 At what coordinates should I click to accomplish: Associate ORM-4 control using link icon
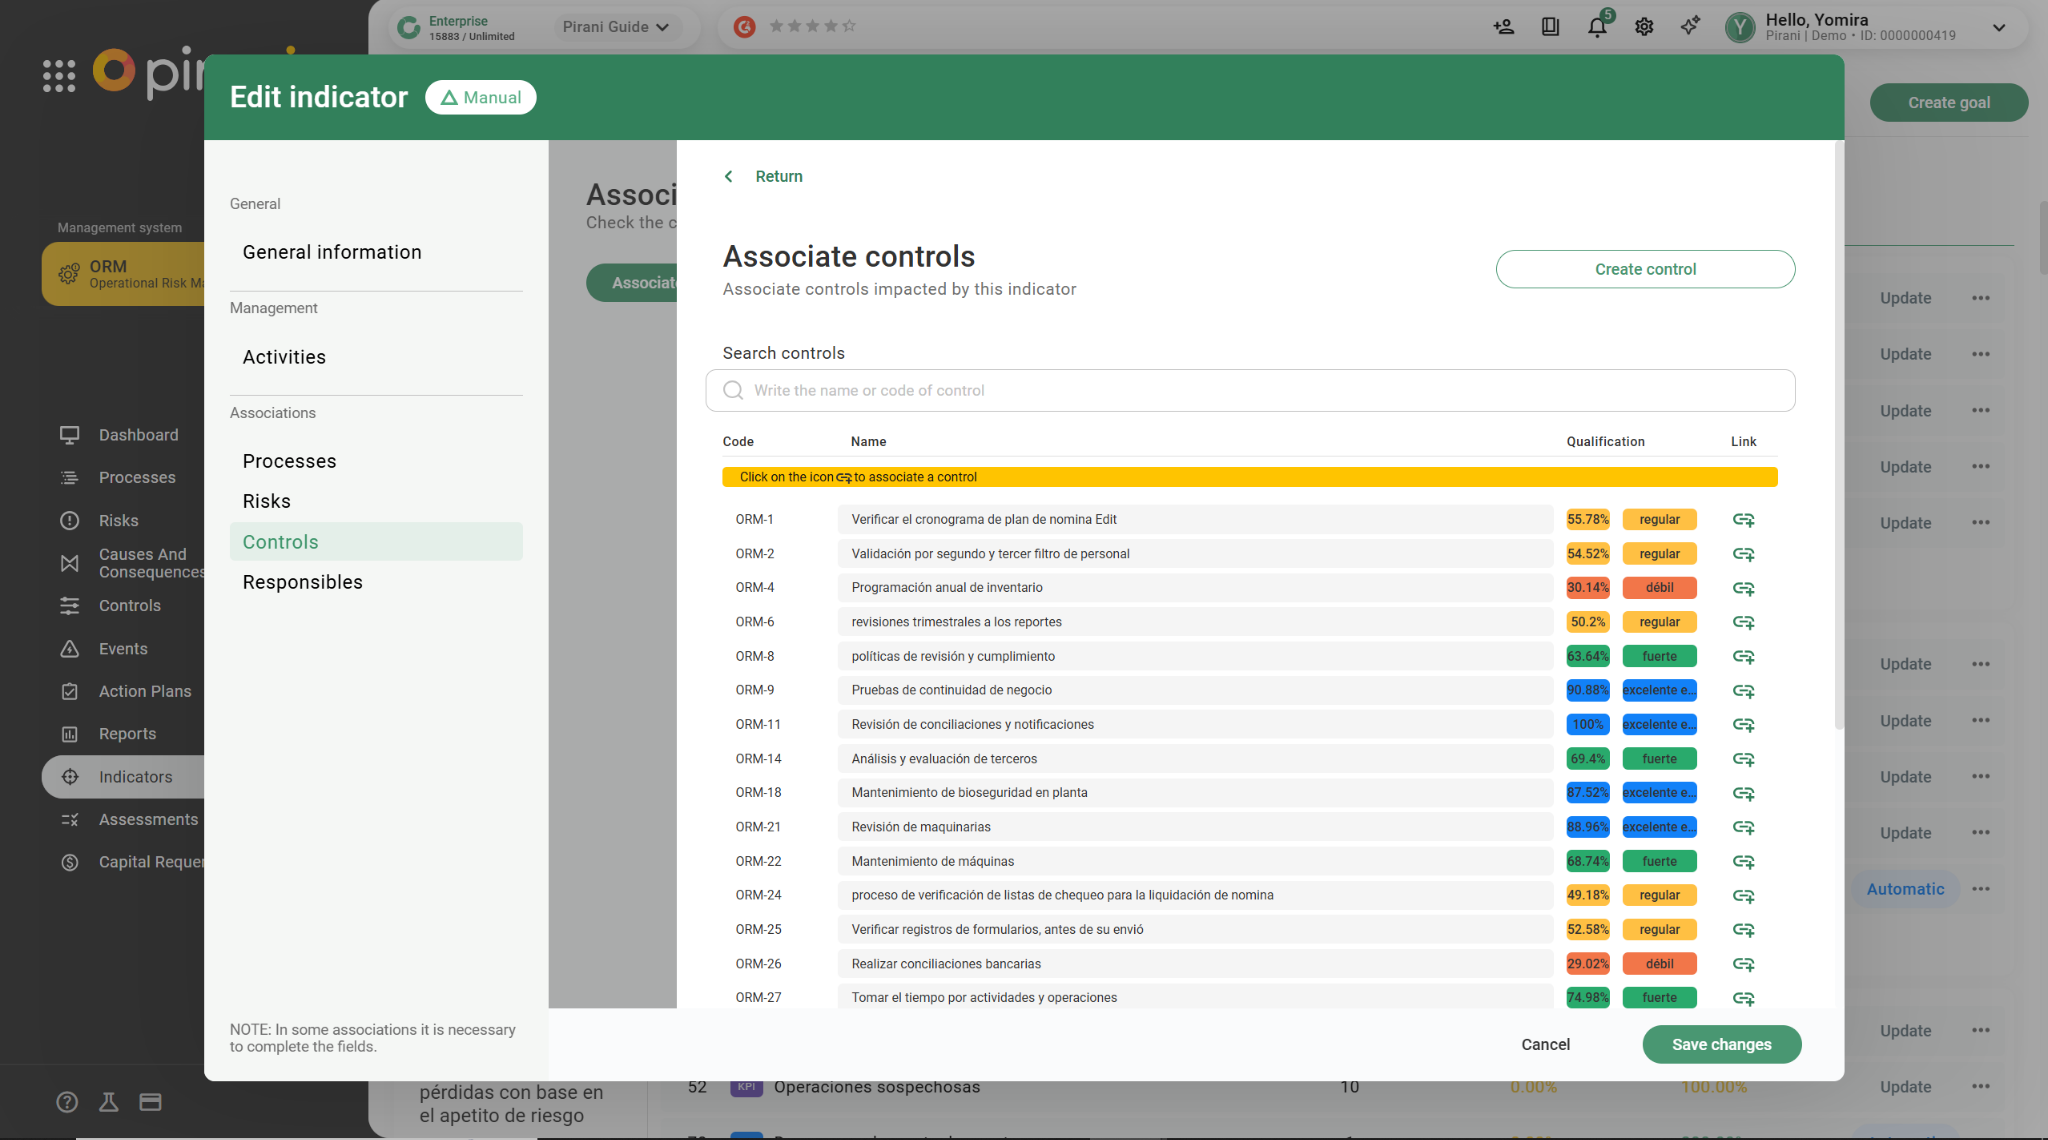coord(1743,588)
